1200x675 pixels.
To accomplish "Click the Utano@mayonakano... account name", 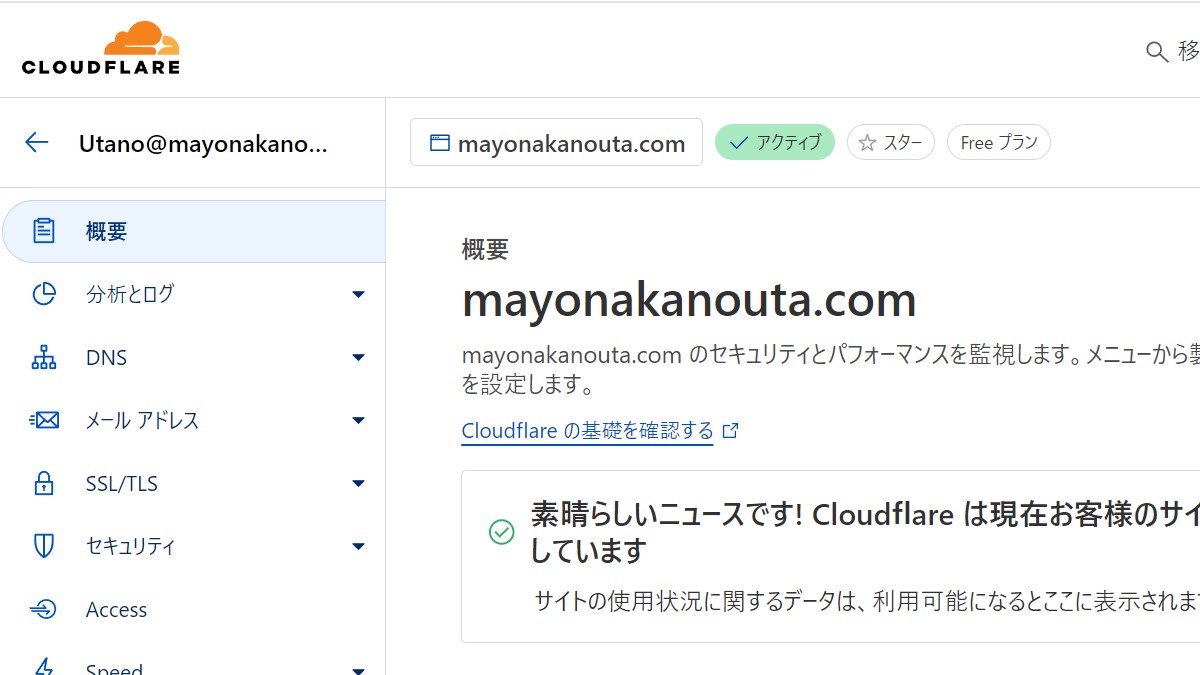I will point(203,143).
